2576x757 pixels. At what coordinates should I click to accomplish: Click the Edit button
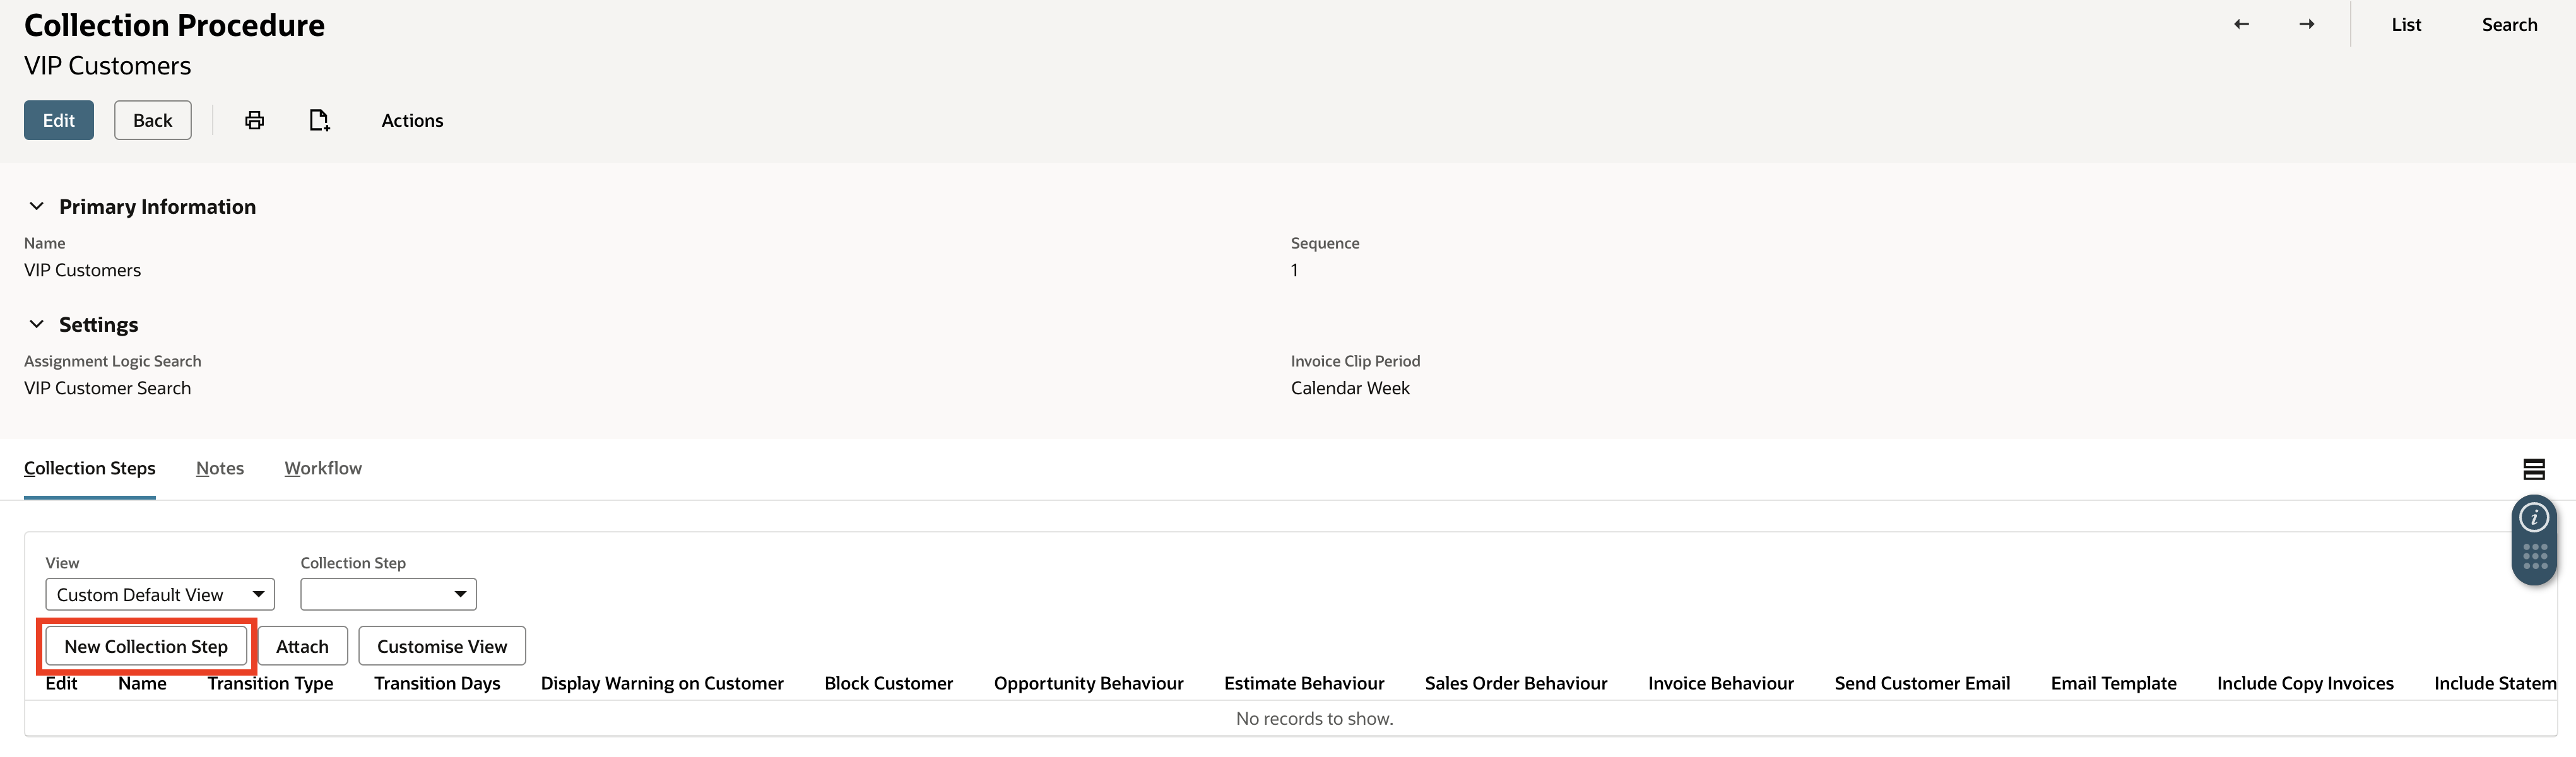[x=58, y=120]
